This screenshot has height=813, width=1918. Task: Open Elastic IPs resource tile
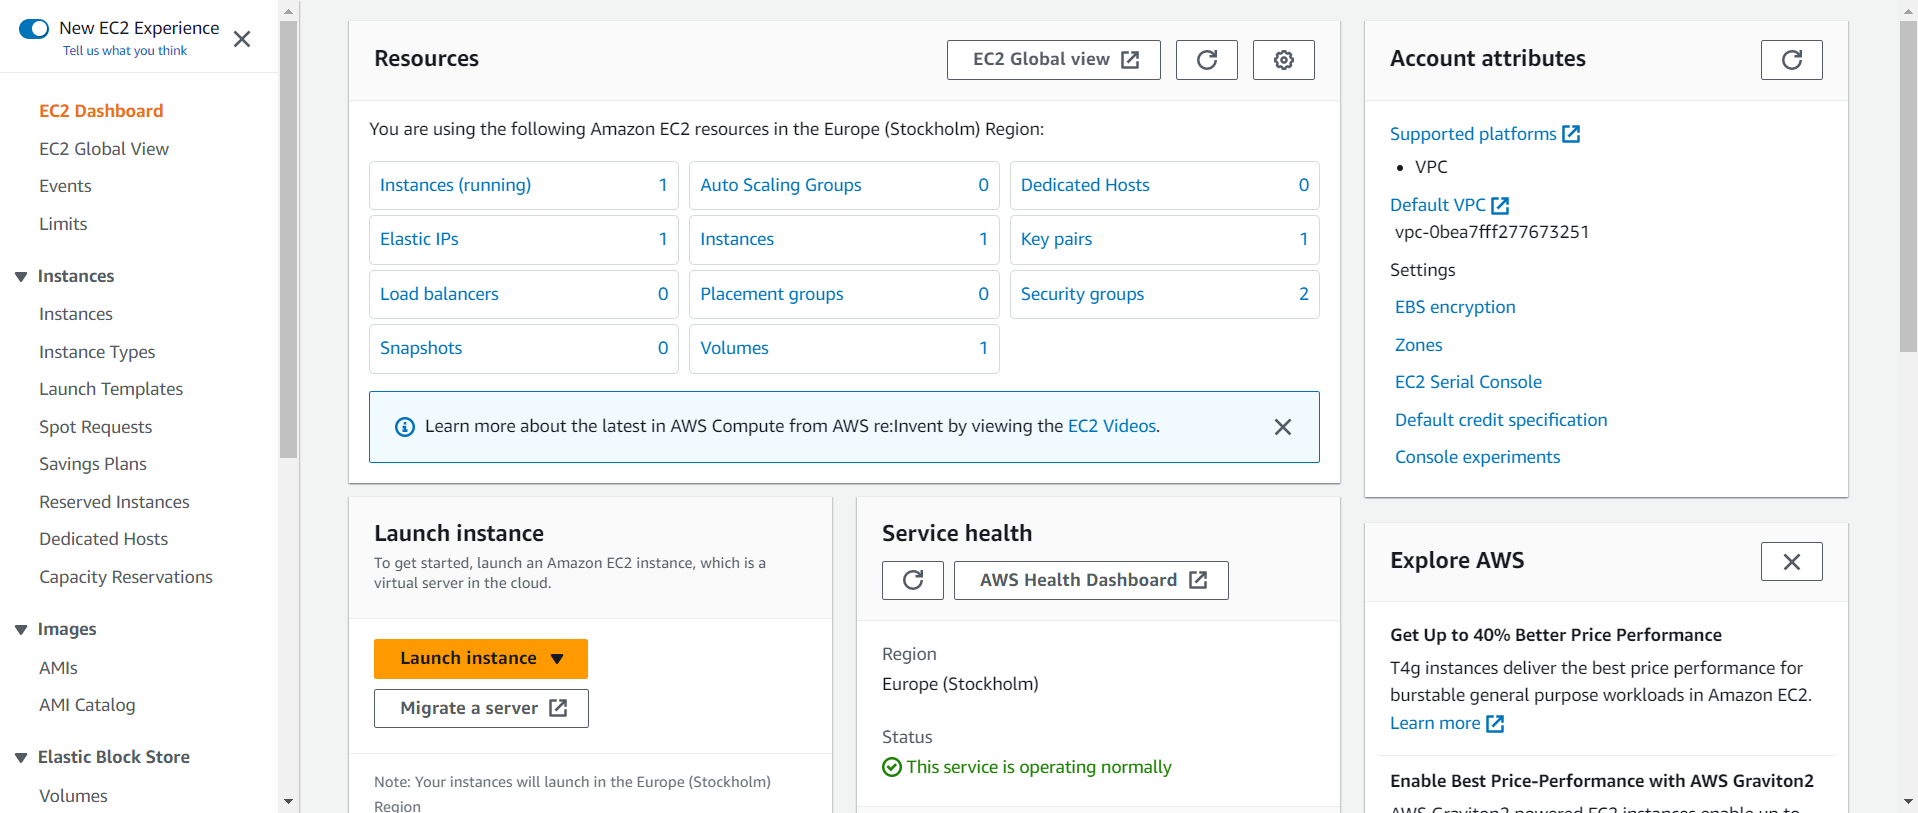tap(524, 240)
